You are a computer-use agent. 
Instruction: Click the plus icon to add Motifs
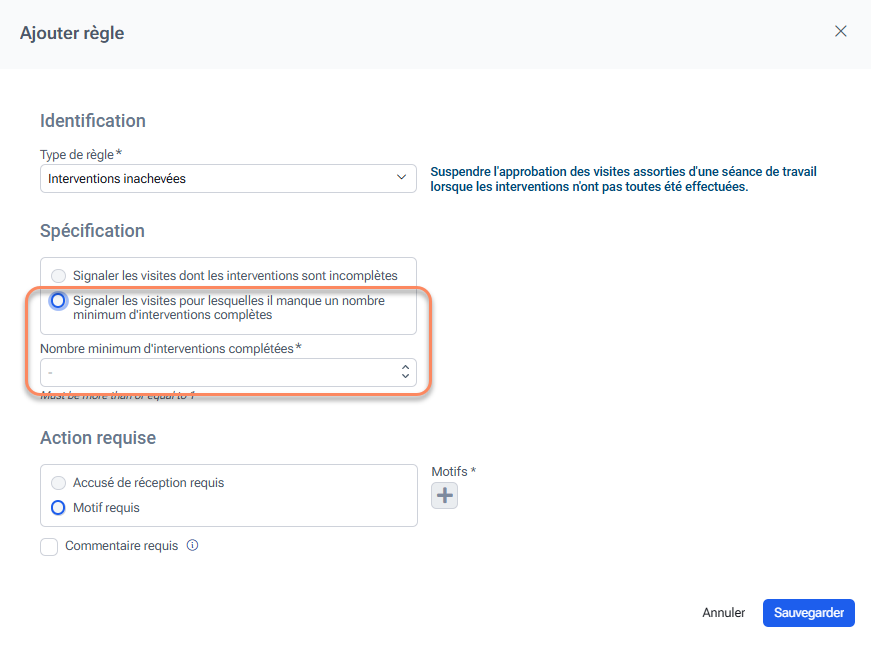[x=444, y=495]
